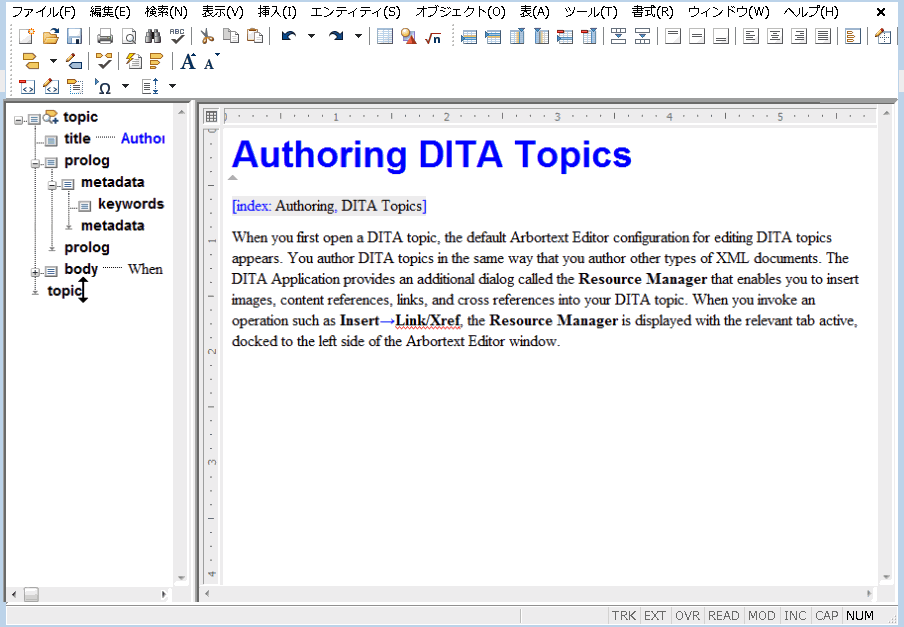The width and height of the screenshot is (904, 627).
Task: Insert a table using the table grid icon
Action: [x=385, y=36]
